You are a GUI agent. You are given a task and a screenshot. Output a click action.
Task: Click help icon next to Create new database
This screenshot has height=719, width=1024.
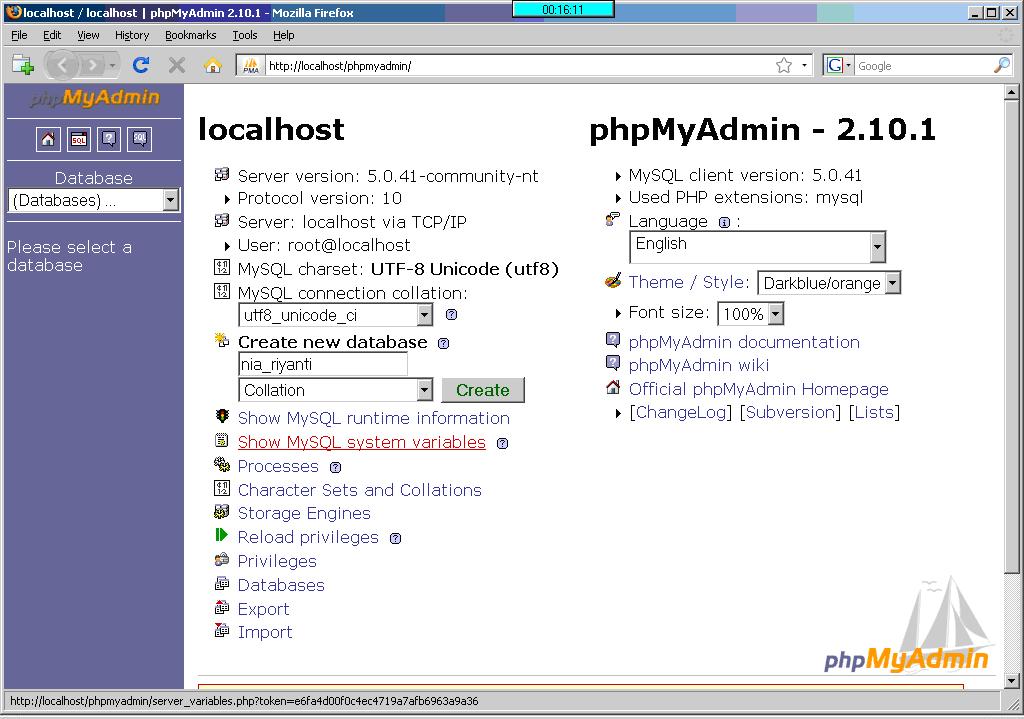tap(443, 344)
